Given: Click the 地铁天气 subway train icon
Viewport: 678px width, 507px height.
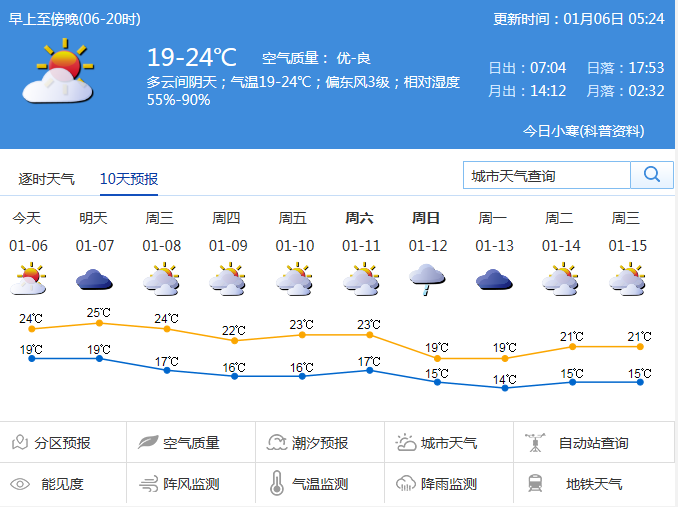Looking at the screenshot, I should coord(535,484).
